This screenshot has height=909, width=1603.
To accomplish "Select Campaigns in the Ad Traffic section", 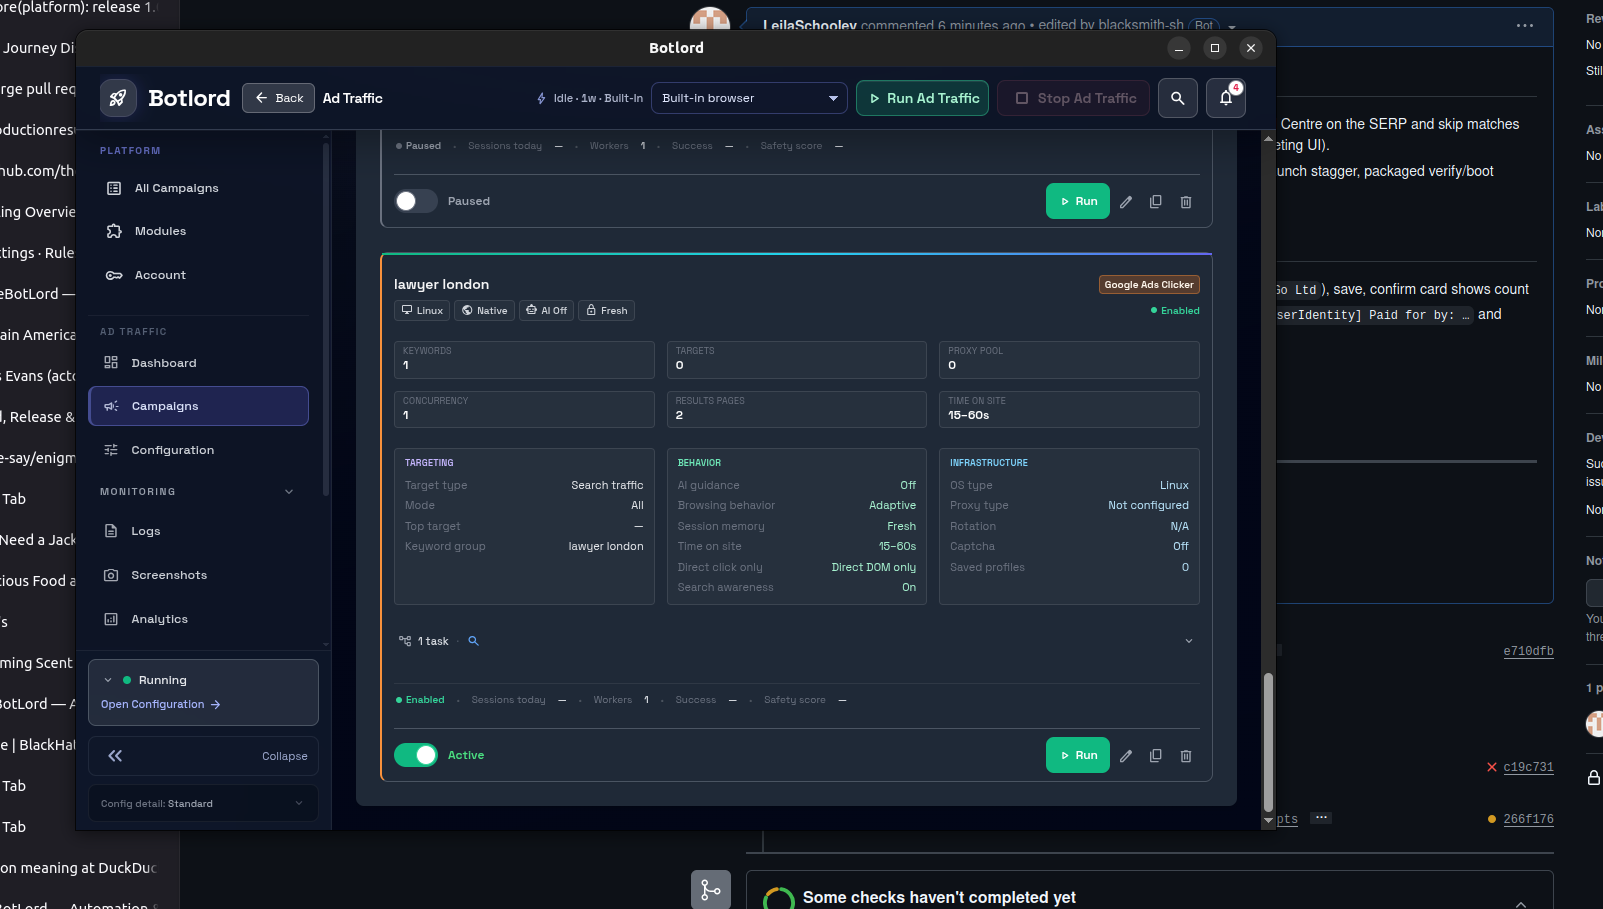I will pos(198,406).
